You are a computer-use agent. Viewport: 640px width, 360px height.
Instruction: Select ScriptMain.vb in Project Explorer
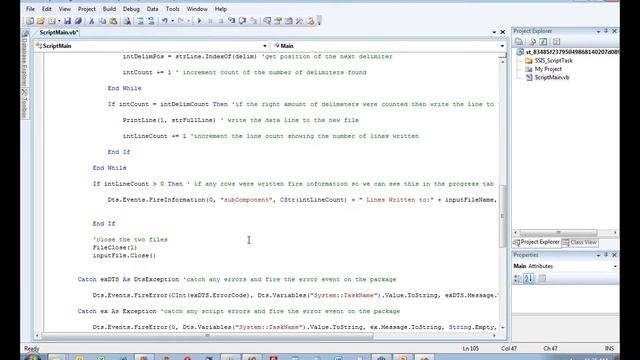point(552,77)
